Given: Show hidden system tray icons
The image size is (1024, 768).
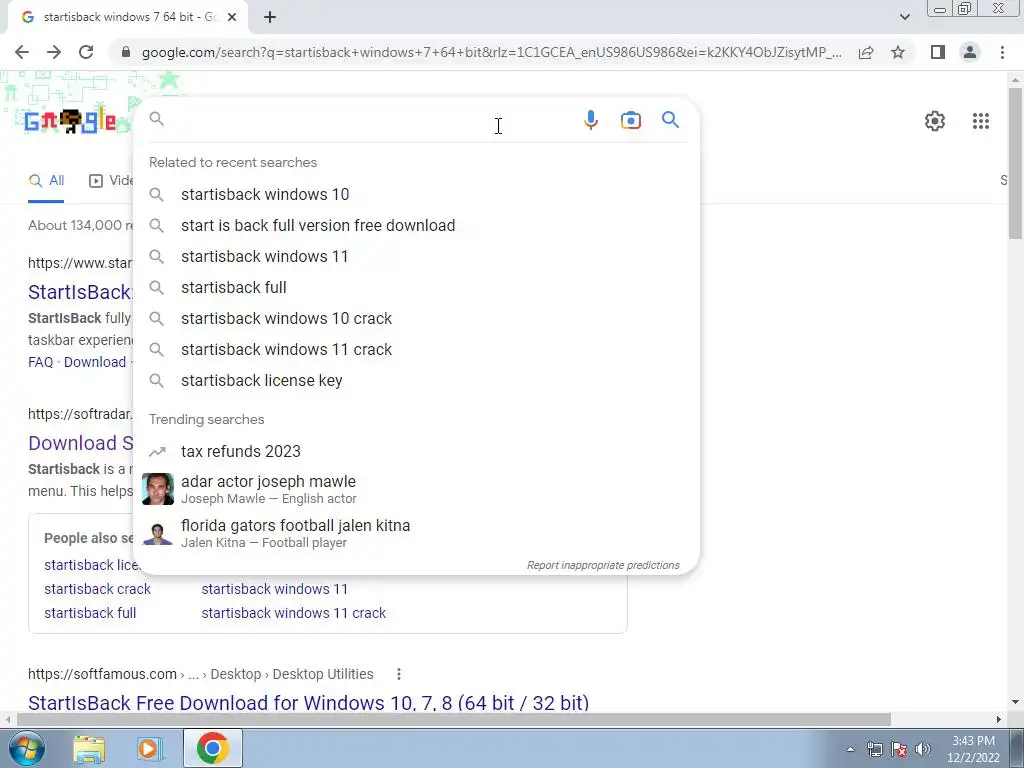Looking at the screenshot, I should (x=850, y=749).
